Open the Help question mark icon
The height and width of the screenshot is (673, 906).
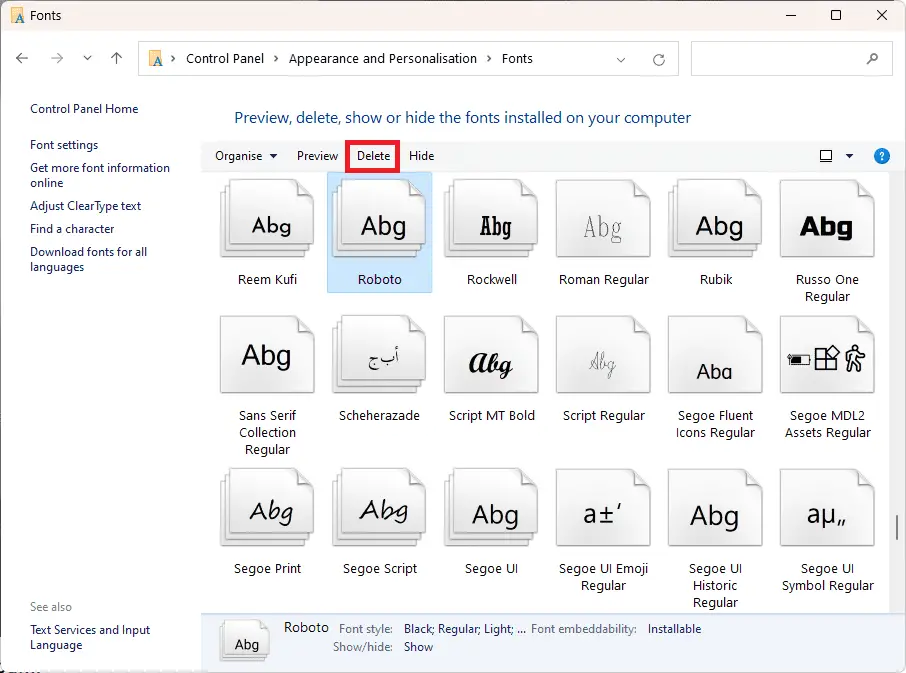coord(882,156)
